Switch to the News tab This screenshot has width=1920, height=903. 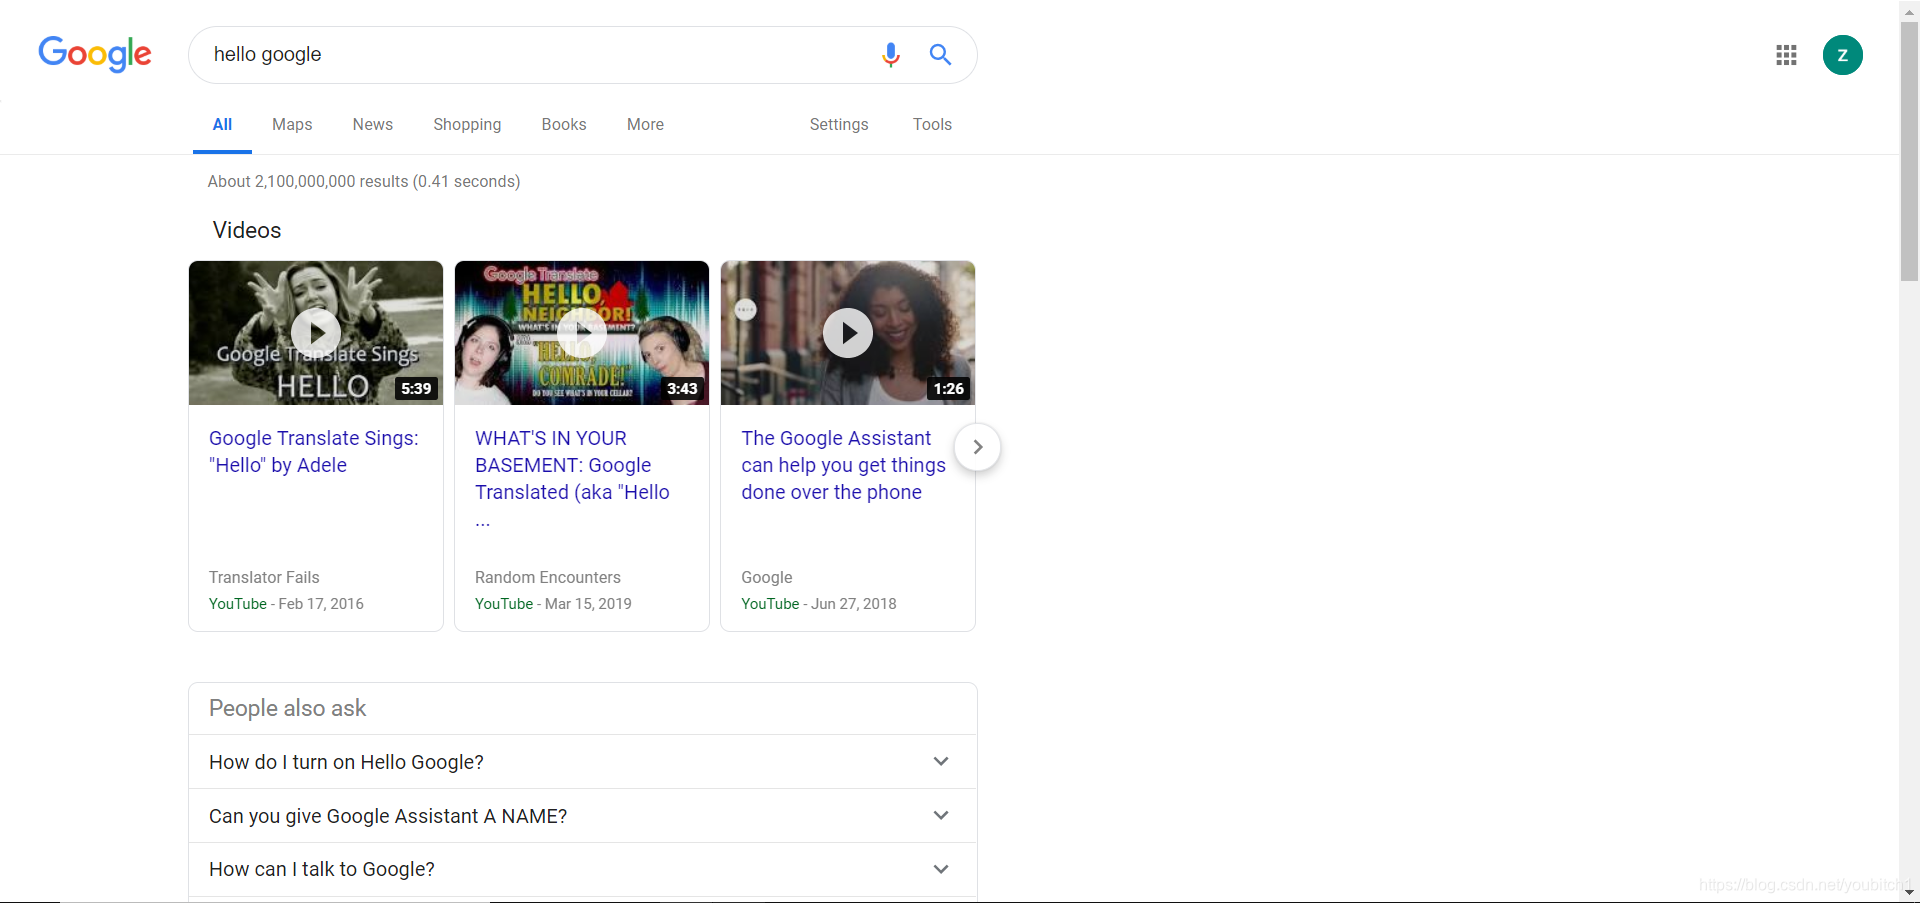pyautogui.click(x=373, y=125)
